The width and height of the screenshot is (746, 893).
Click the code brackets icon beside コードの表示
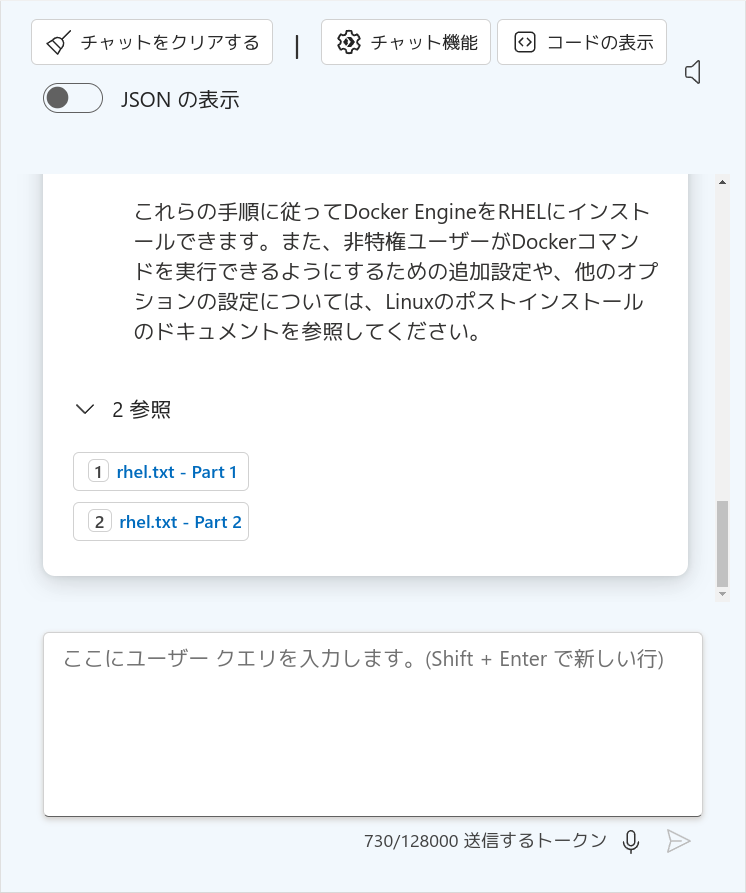pos(524,42)
